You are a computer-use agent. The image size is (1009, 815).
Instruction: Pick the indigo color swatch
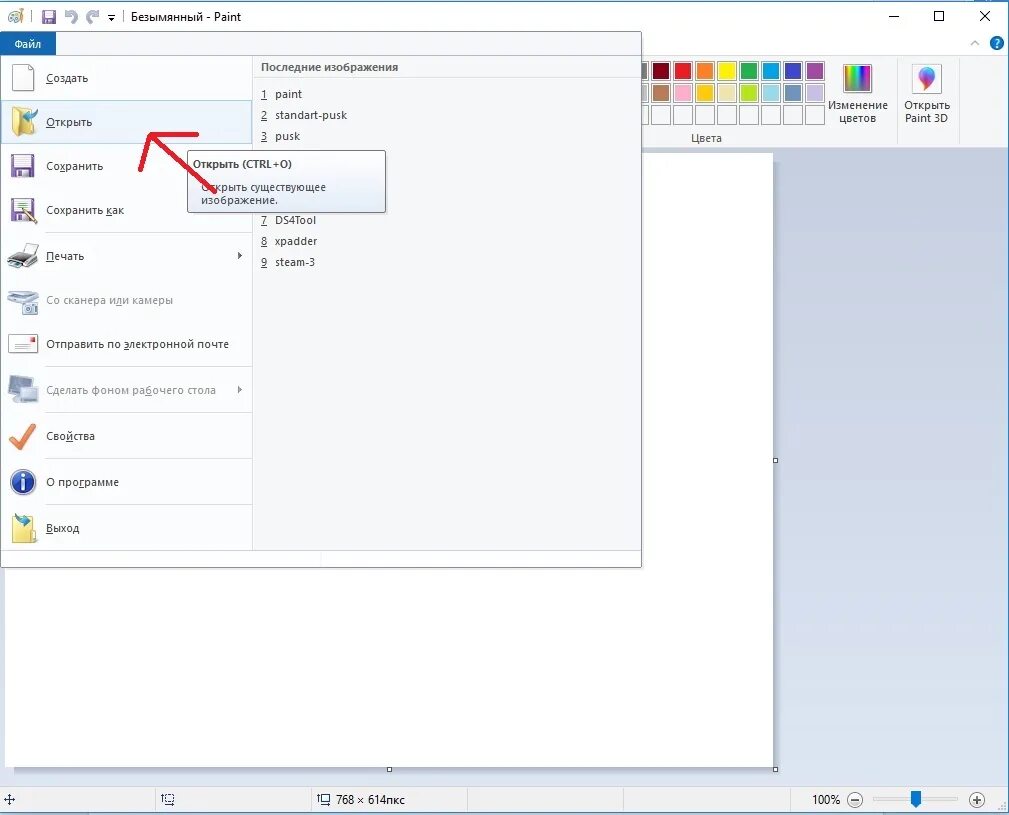tap(793, 71)
